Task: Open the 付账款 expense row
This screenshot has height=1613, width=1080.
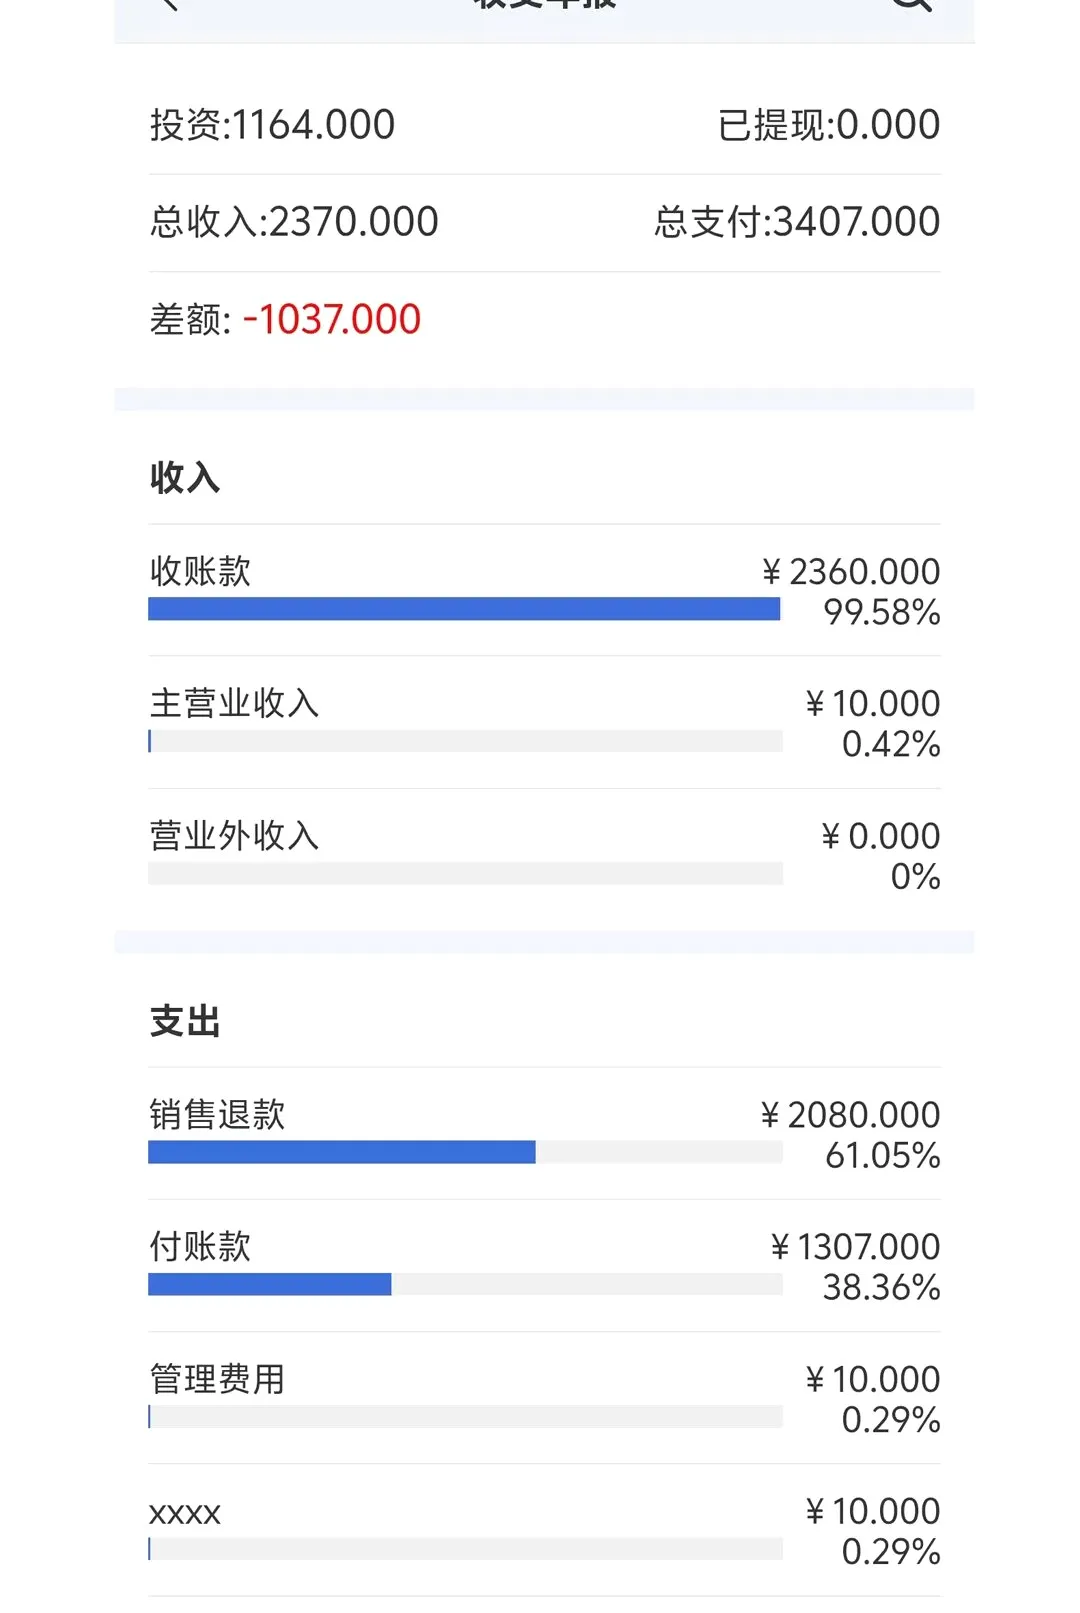Action: [x=544, y=1266]
